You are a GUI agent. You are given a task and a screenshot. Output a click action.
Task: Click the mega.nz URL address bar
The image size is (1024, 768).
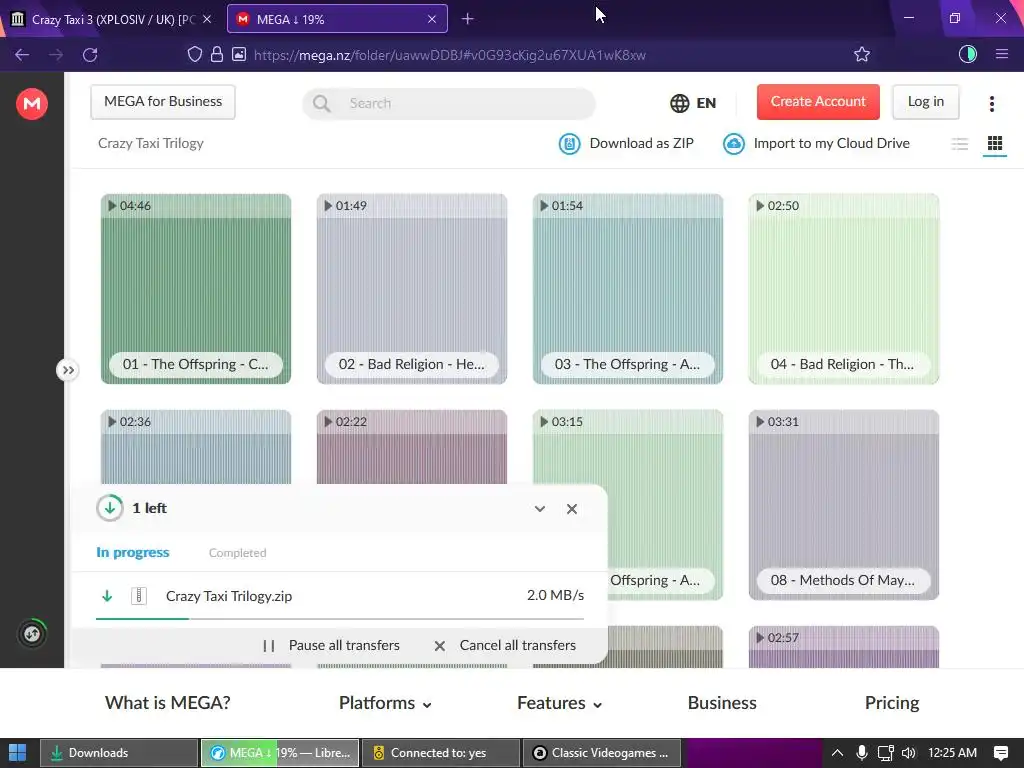click(449, 55)
